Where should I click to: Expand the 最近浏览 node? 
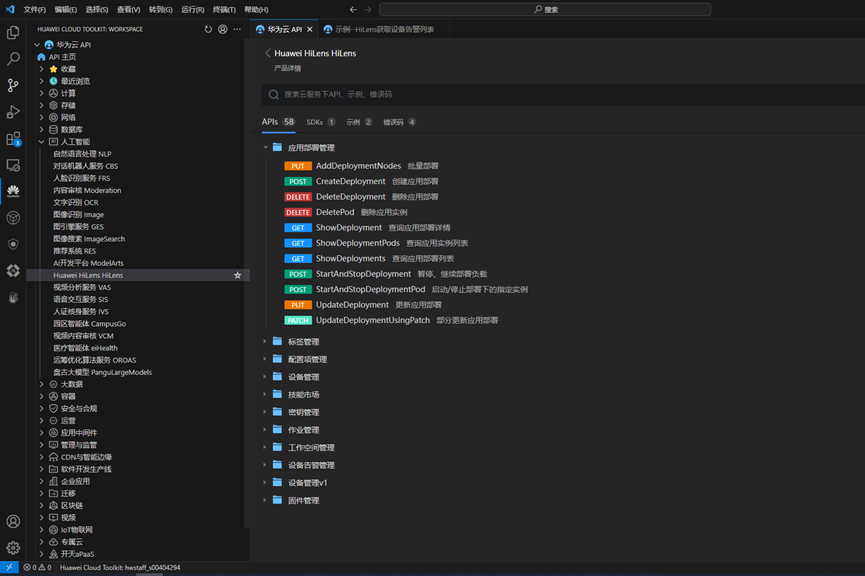(41, 81)
